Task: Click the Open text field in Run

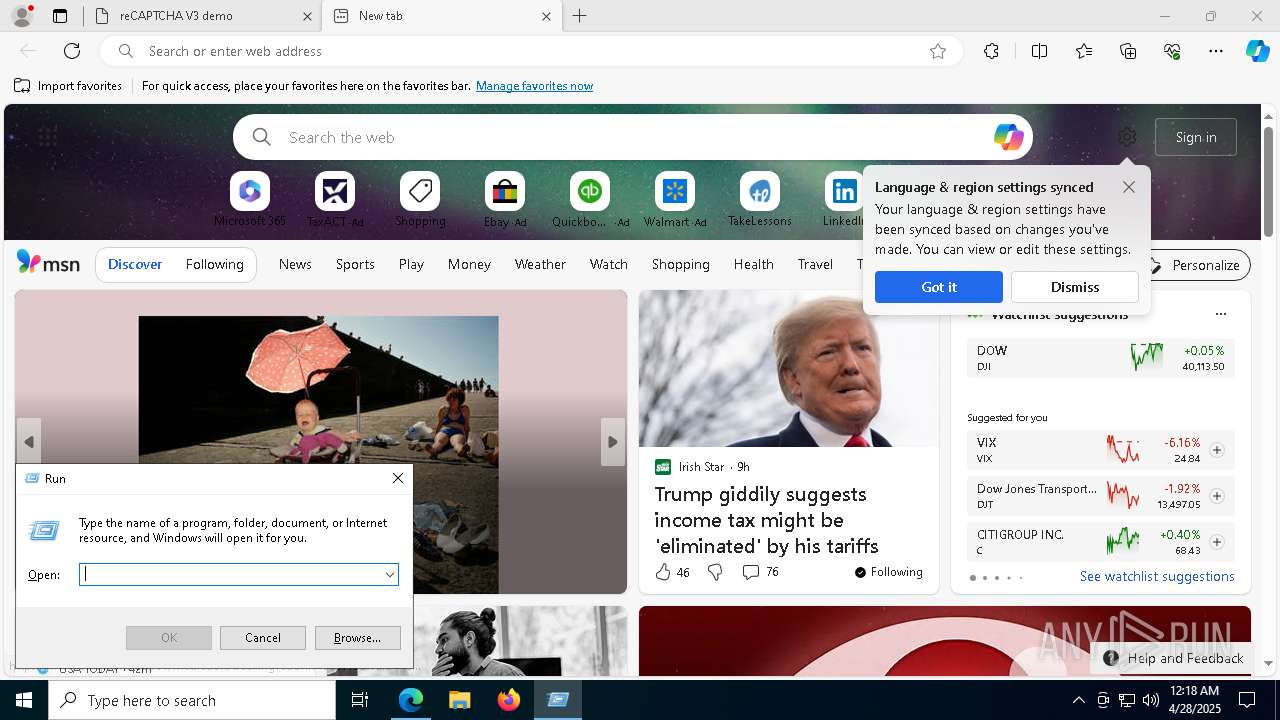Action: click(x=230, y=574)
